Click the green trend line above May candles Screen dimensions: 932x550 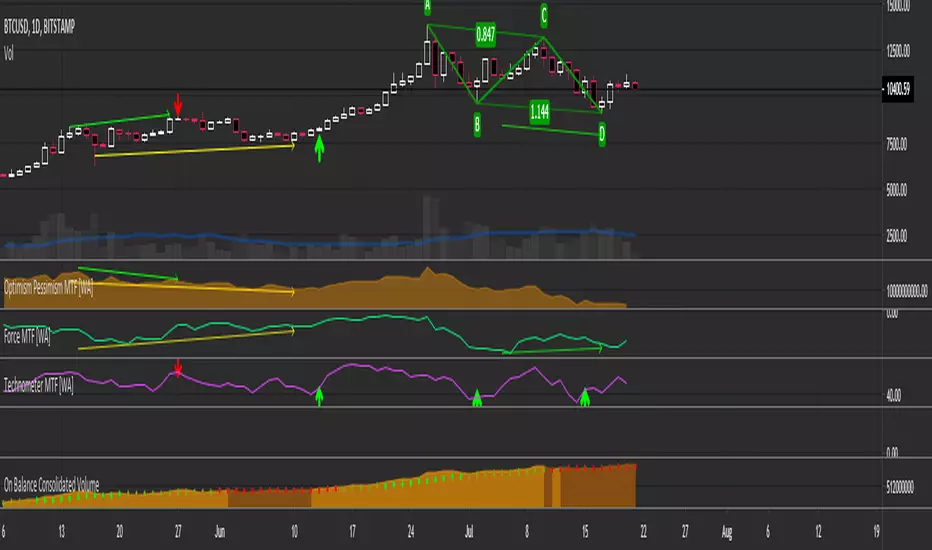pos(120,120)
